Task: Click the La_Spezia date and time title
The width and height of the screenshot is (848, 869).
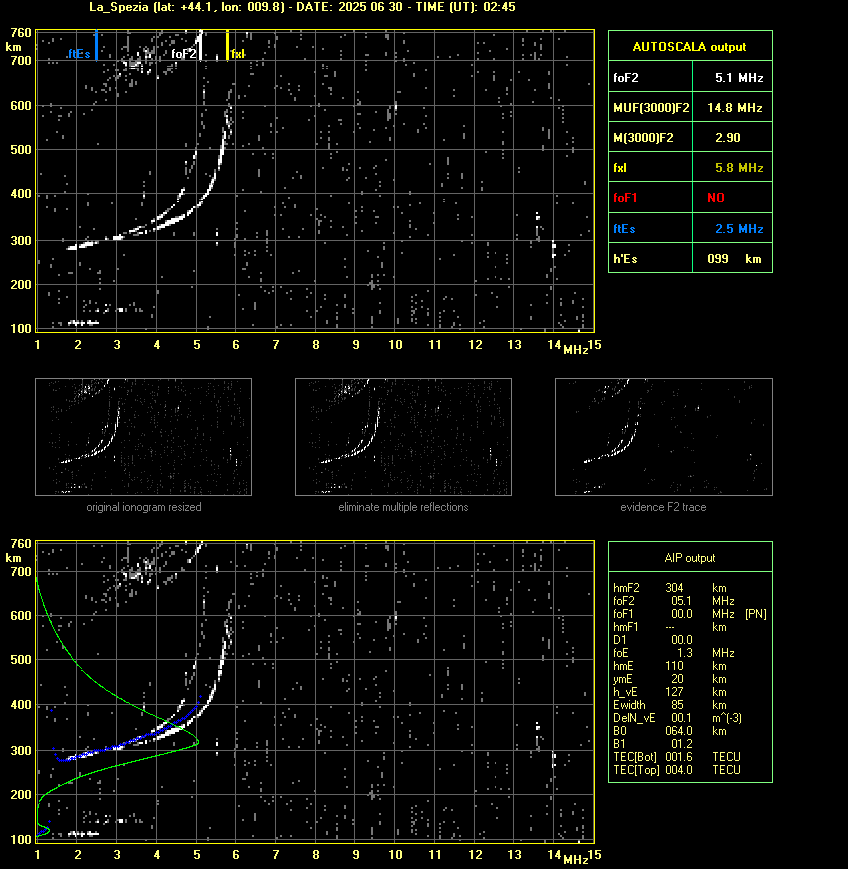Action: (x=303, y=7)
